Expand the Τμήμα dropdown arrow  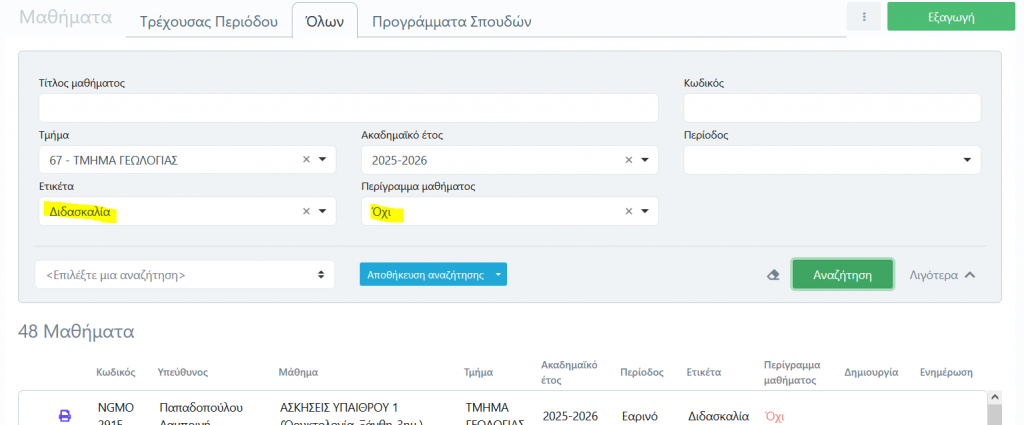(323, 160)
